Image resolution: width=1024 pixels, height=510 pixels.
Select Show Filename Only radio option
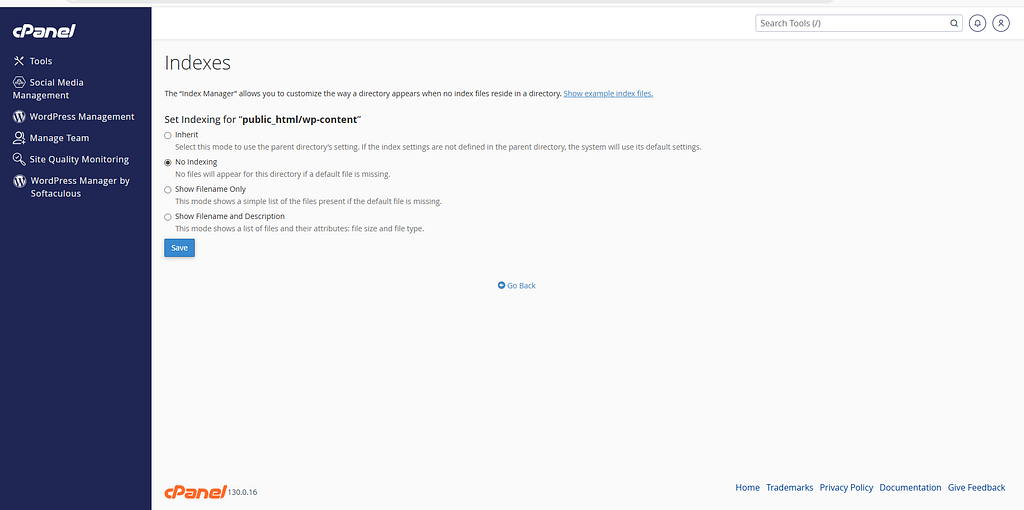pos(168,189)
